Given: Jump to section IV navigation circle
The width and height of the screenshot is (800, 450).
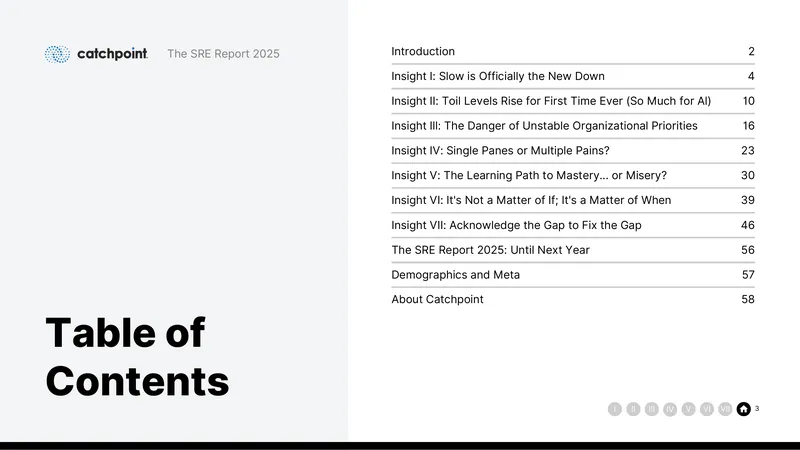Looking at the screenshot, I should coord(670,409).
